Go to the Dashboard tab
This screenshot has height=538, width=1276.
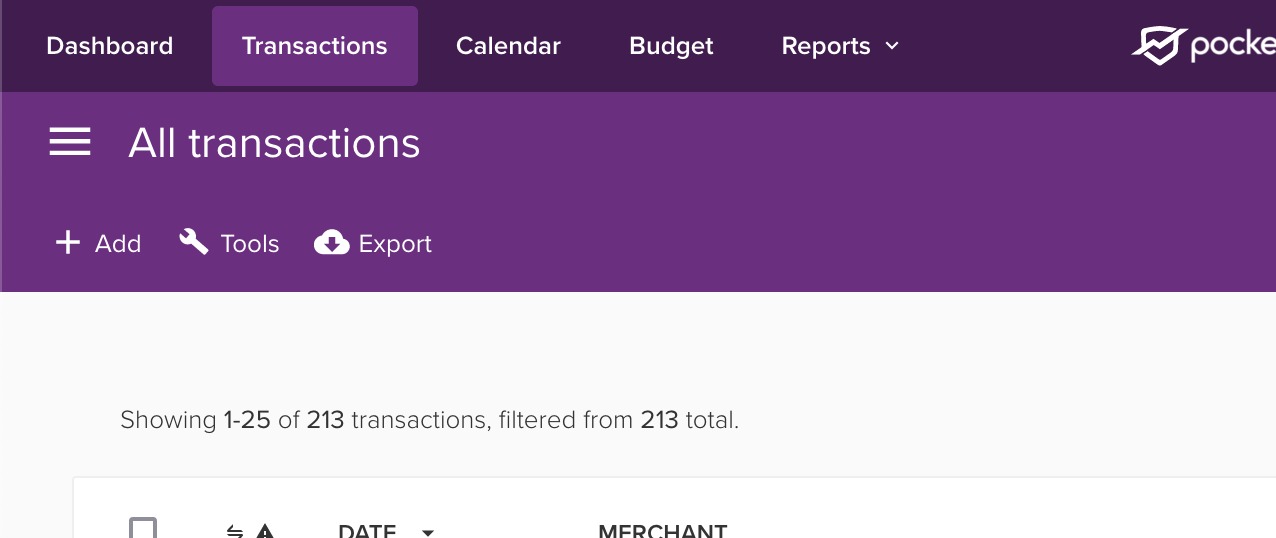[x=109, y=46]
